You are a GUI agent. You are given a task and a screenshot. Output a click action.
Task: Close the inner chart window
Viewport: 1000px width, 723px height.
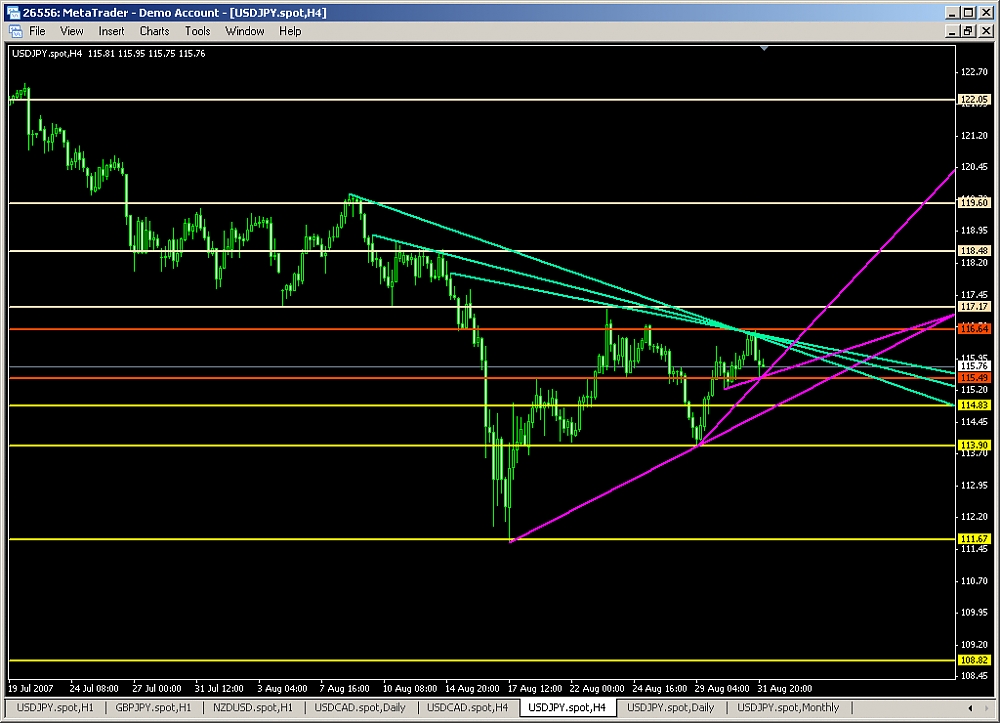tap(986, 31)
